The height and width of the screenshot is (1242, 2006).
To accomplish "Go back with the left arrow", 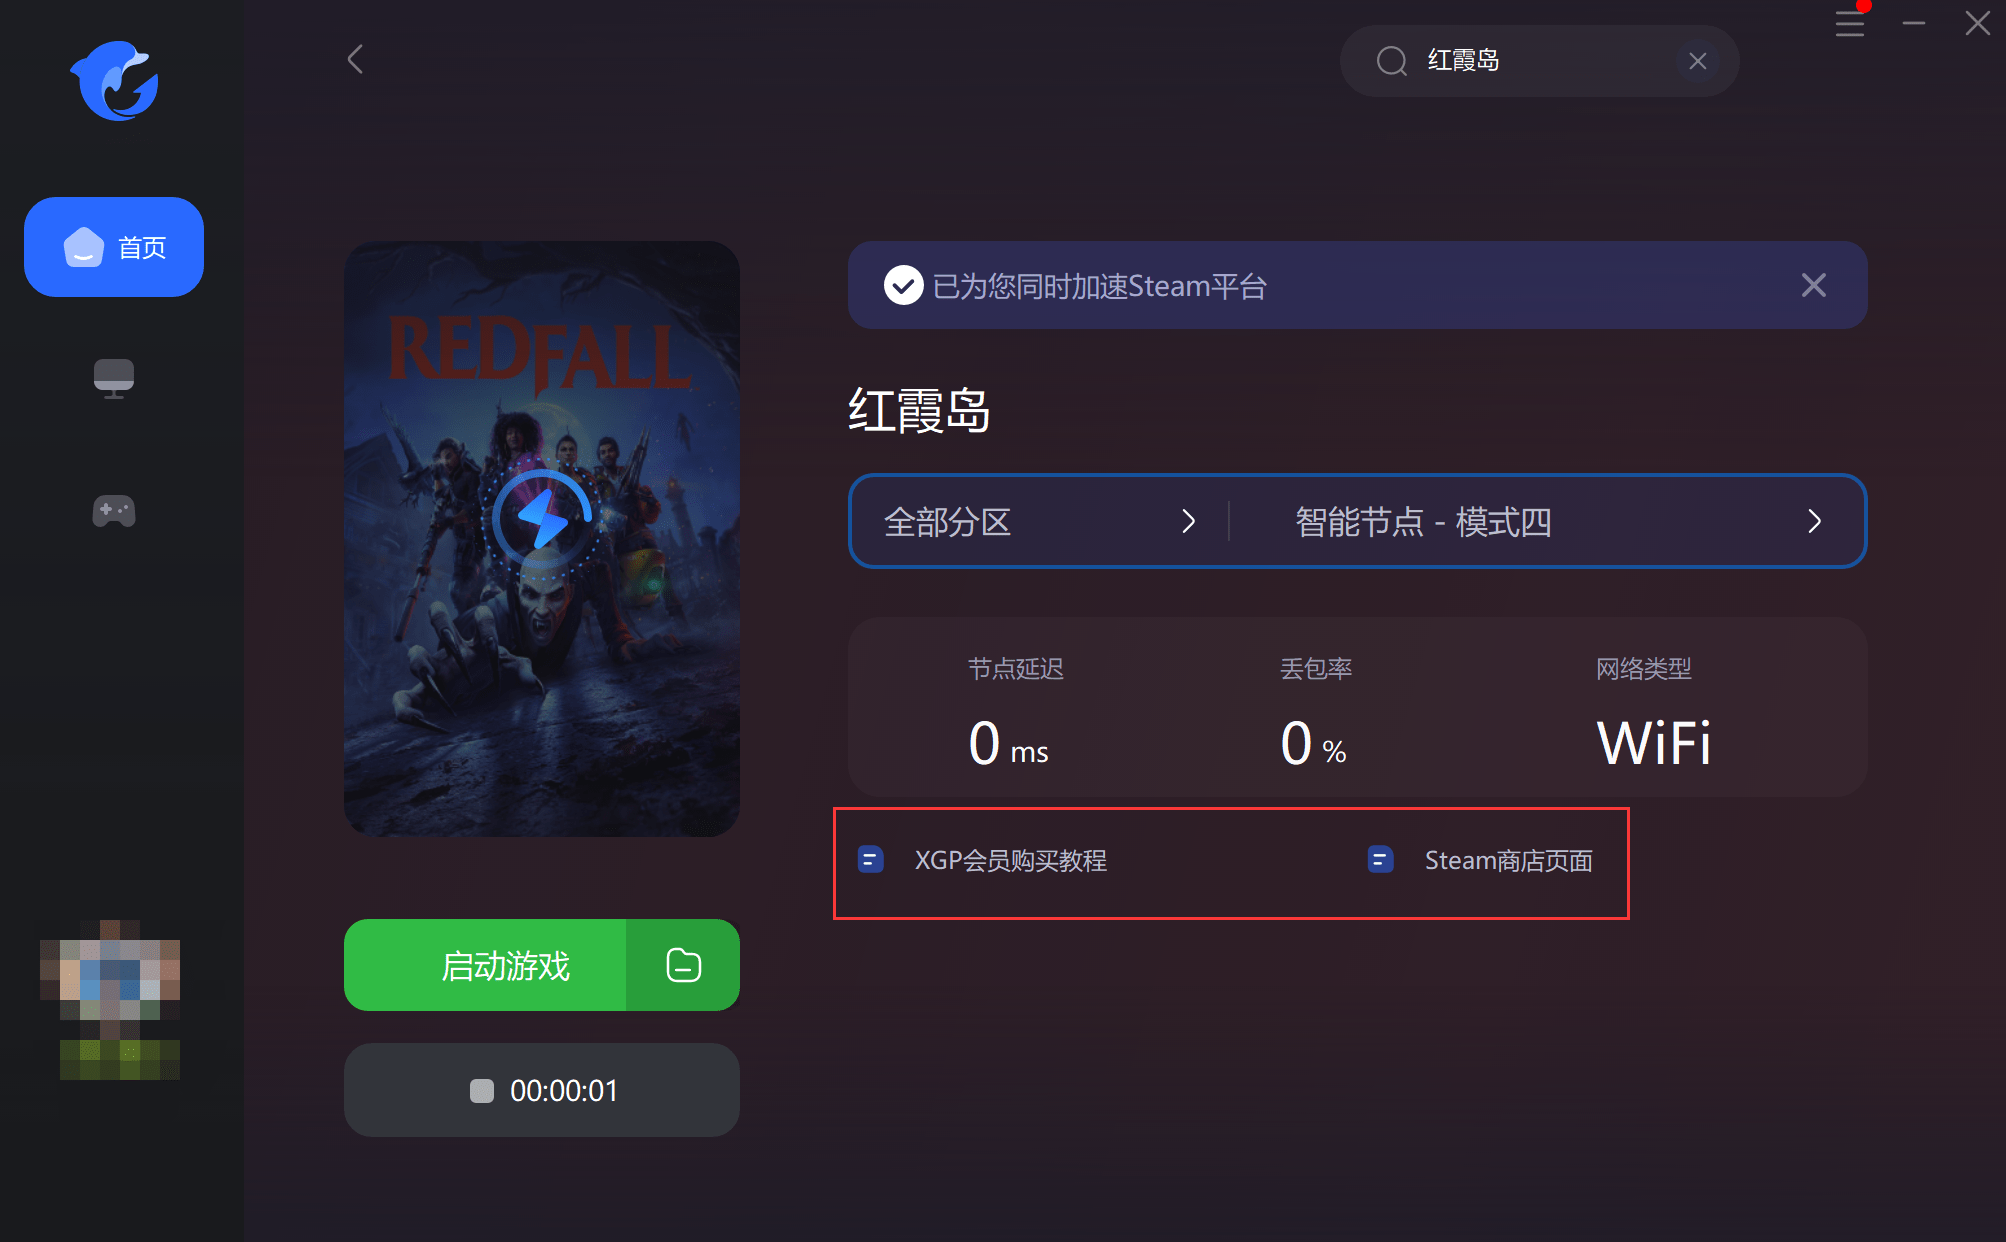I will pos(355,59).
